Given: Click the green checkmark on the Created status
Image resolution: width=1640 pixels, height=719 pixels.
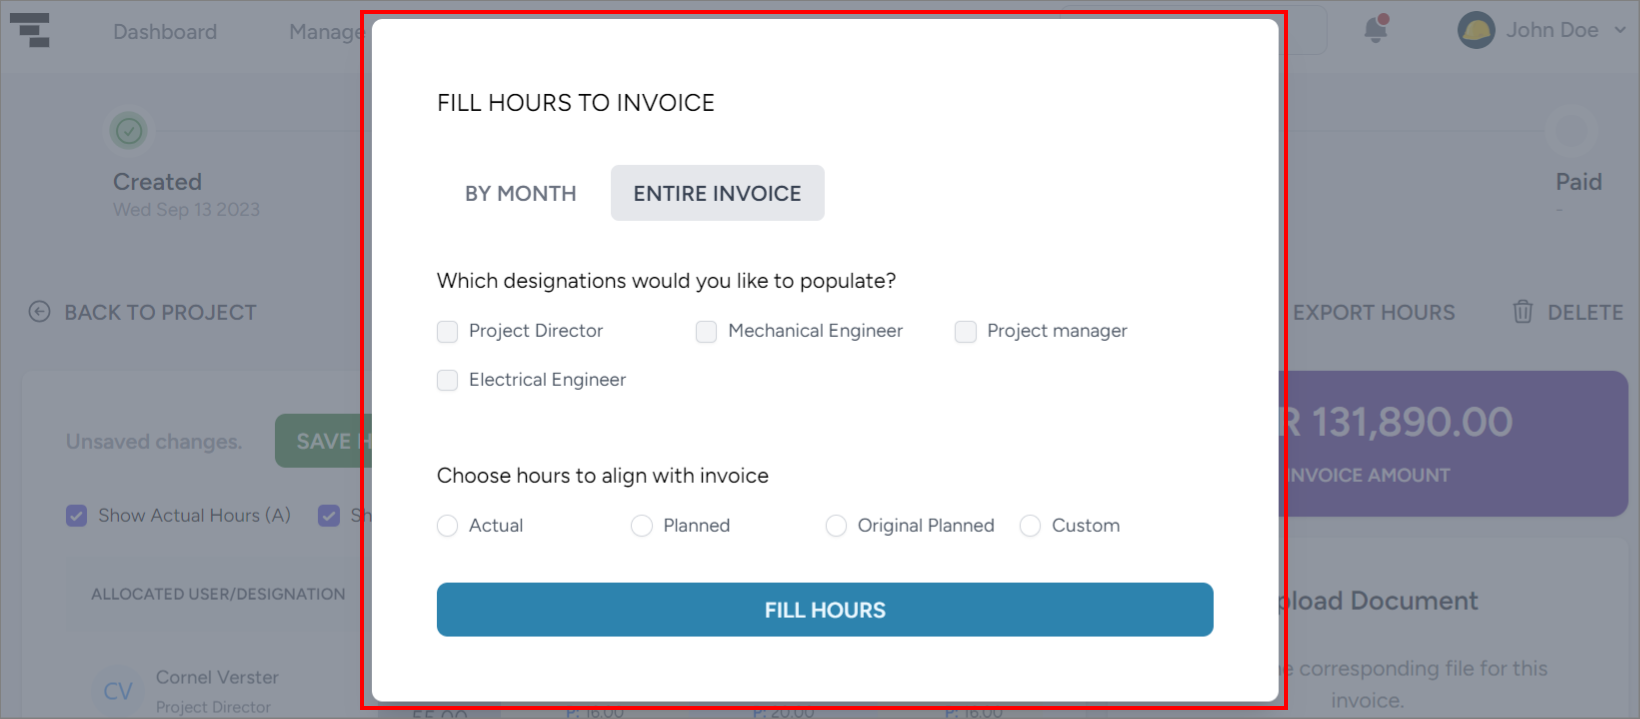Looking at the screenshot, I should [128, 130].
